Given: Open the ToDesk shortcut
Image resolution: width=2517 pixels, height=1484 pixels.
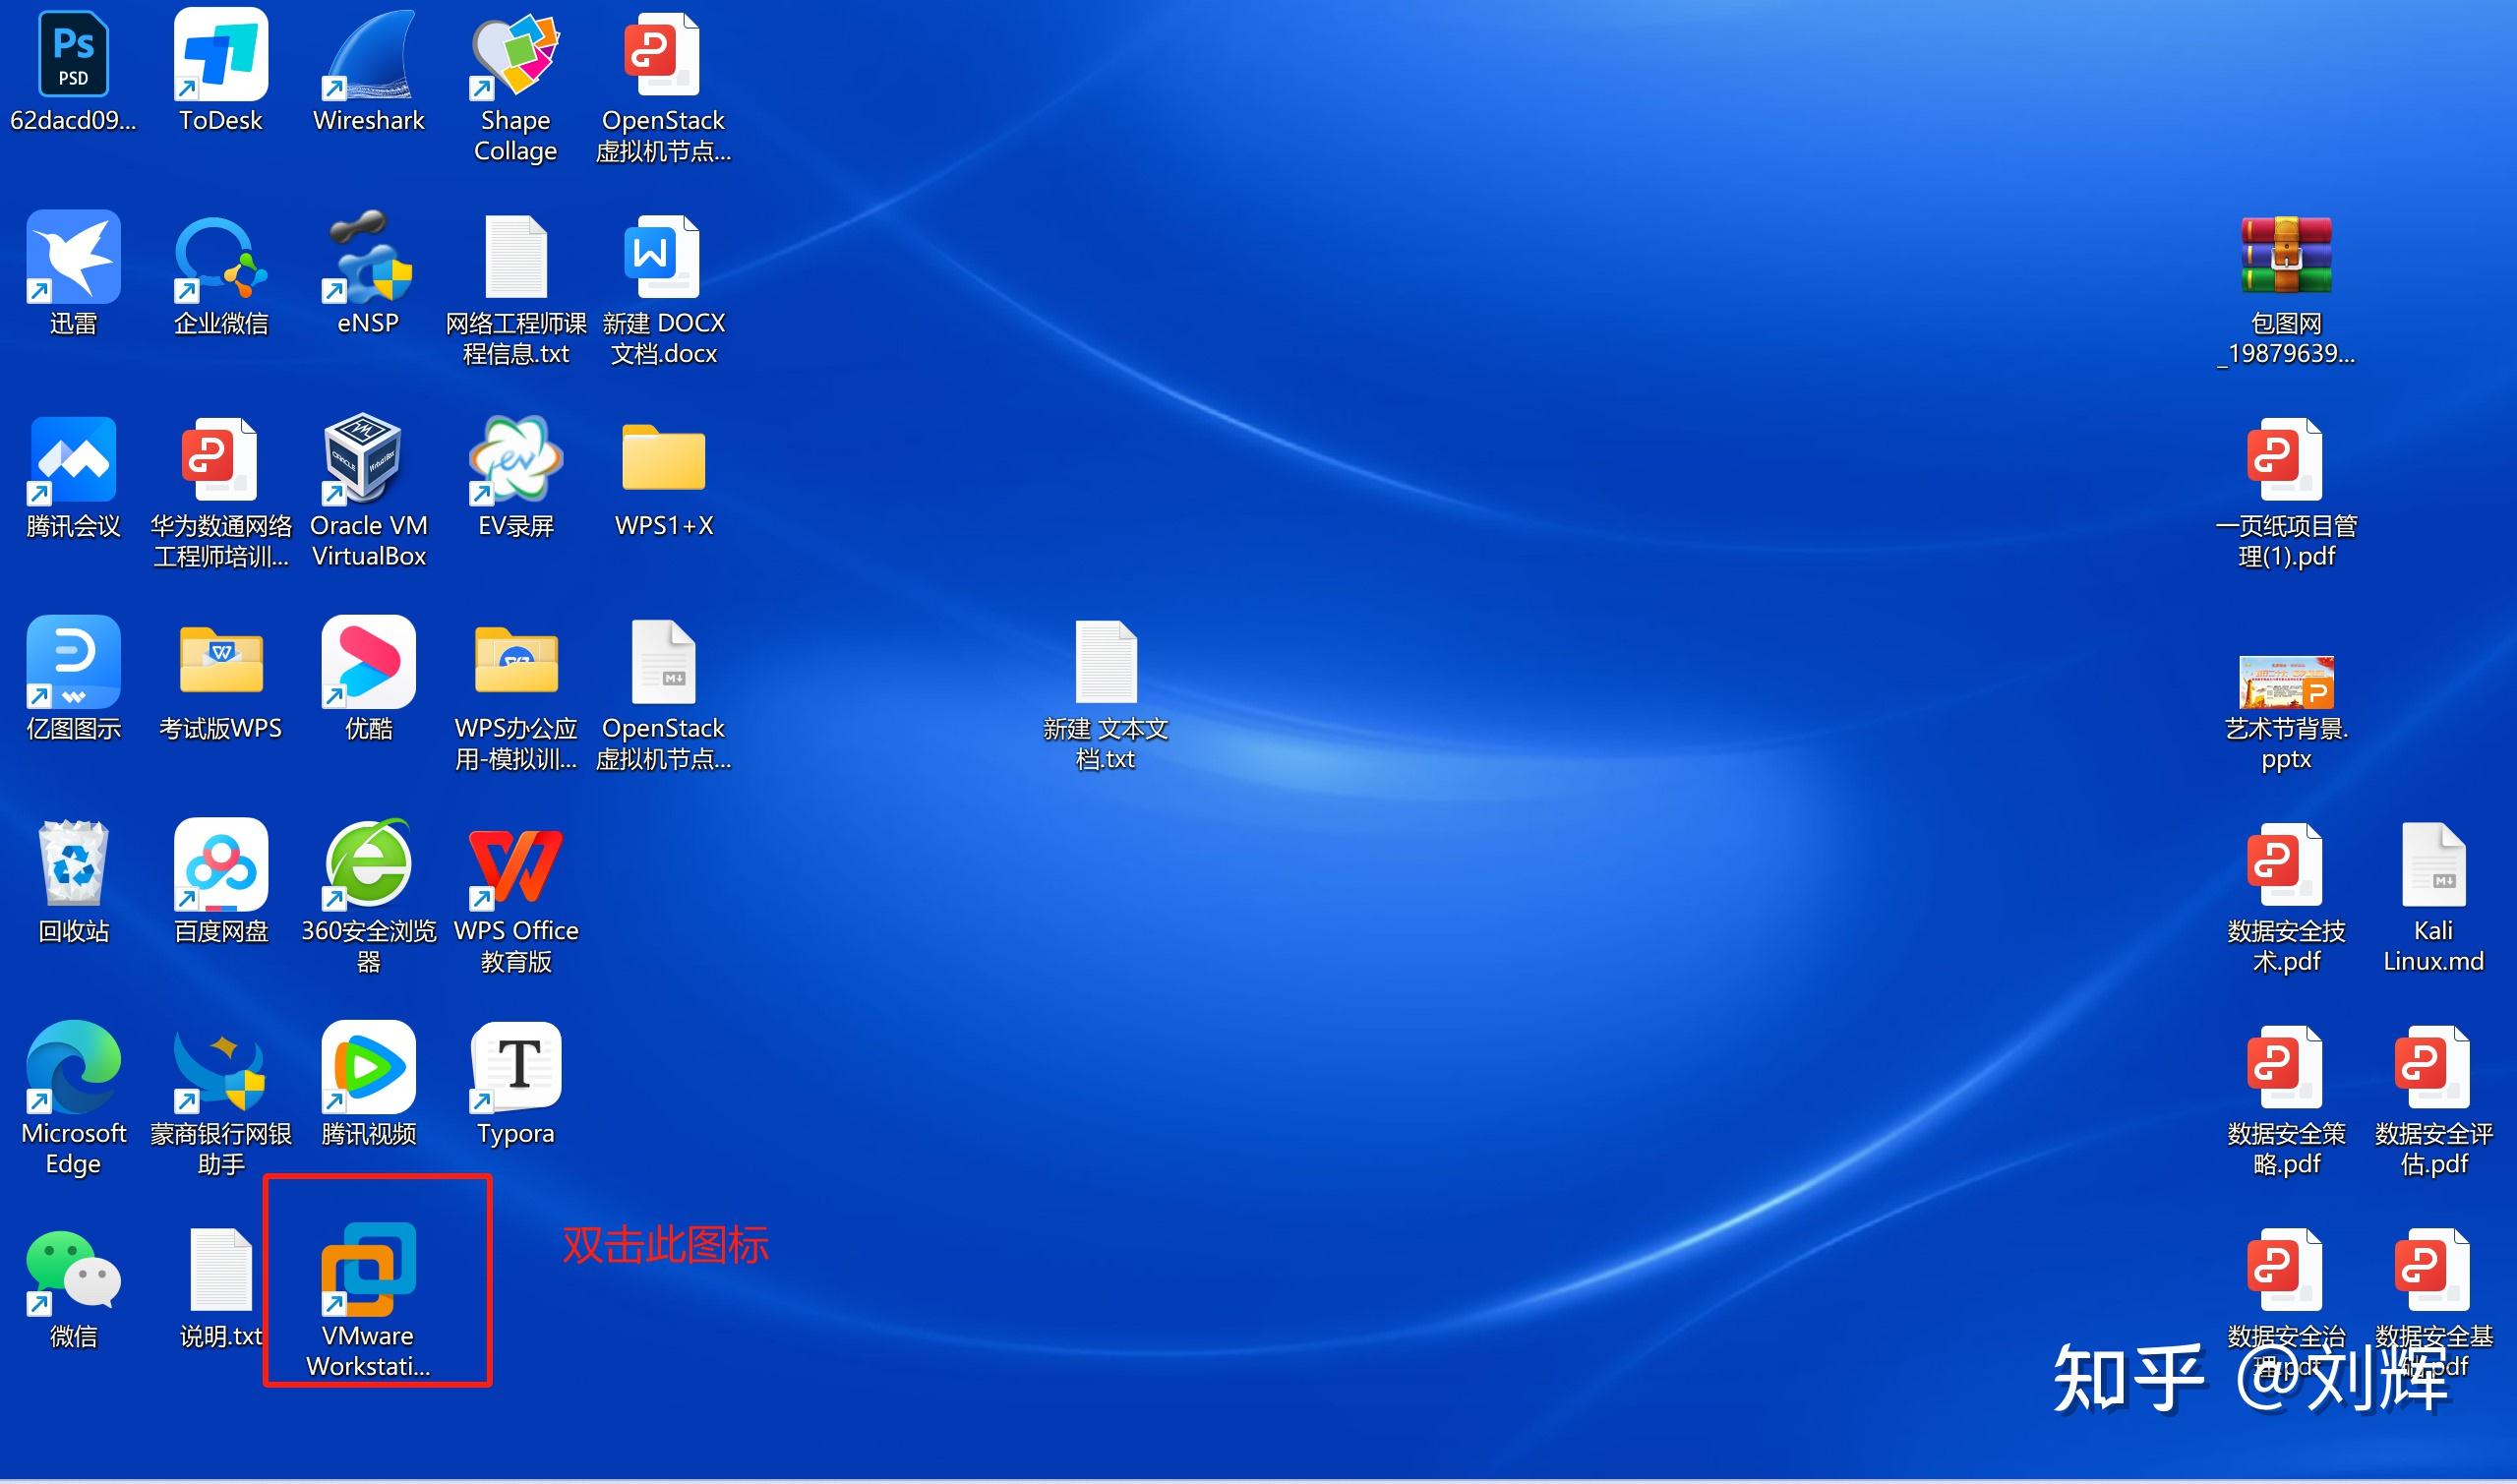Looking at the screenshot, I should 220,54.
